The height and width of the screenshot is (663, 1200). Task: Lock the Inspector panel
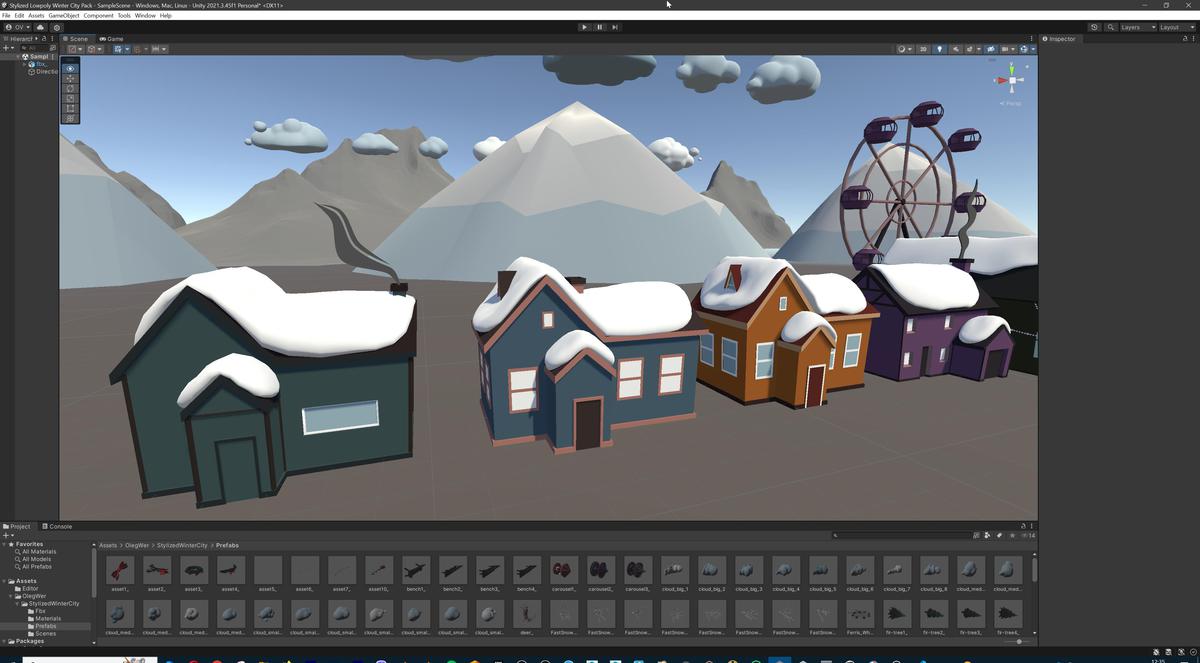click(x=1185, y=39)
